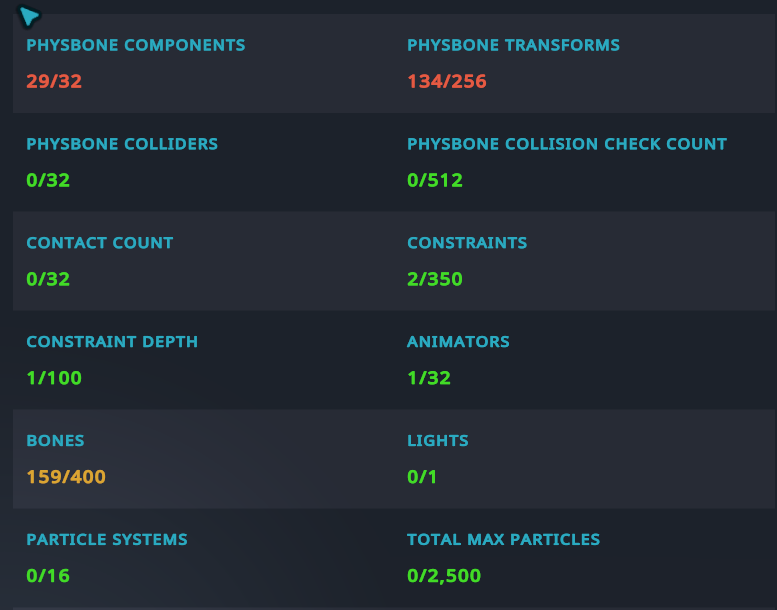777x610 pixels.
Task: Select the PhysBone Collision Check Count label
Action: coord(567,144)
